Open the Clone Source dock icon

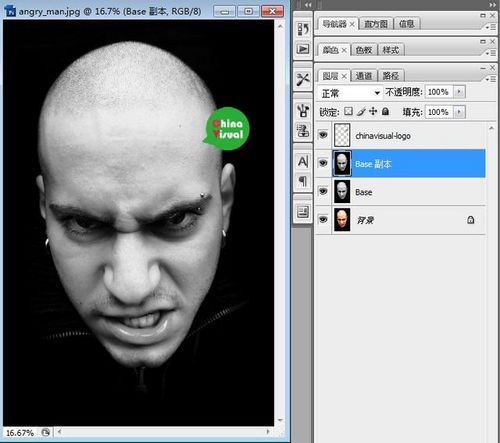(303, 131)
